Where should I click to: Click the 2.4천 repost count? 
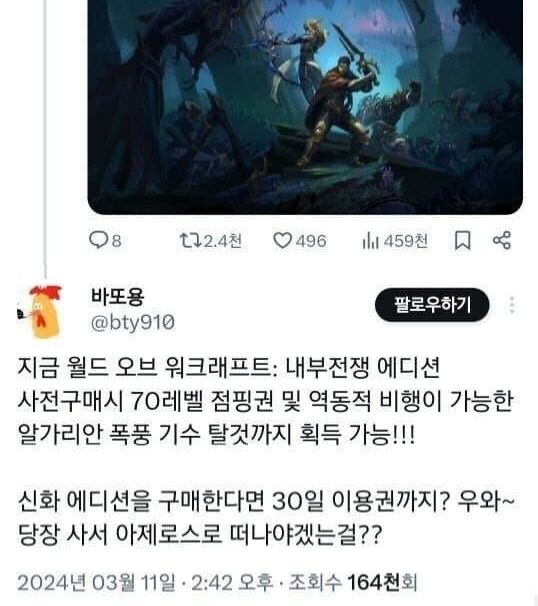click(x=223, y=241)
